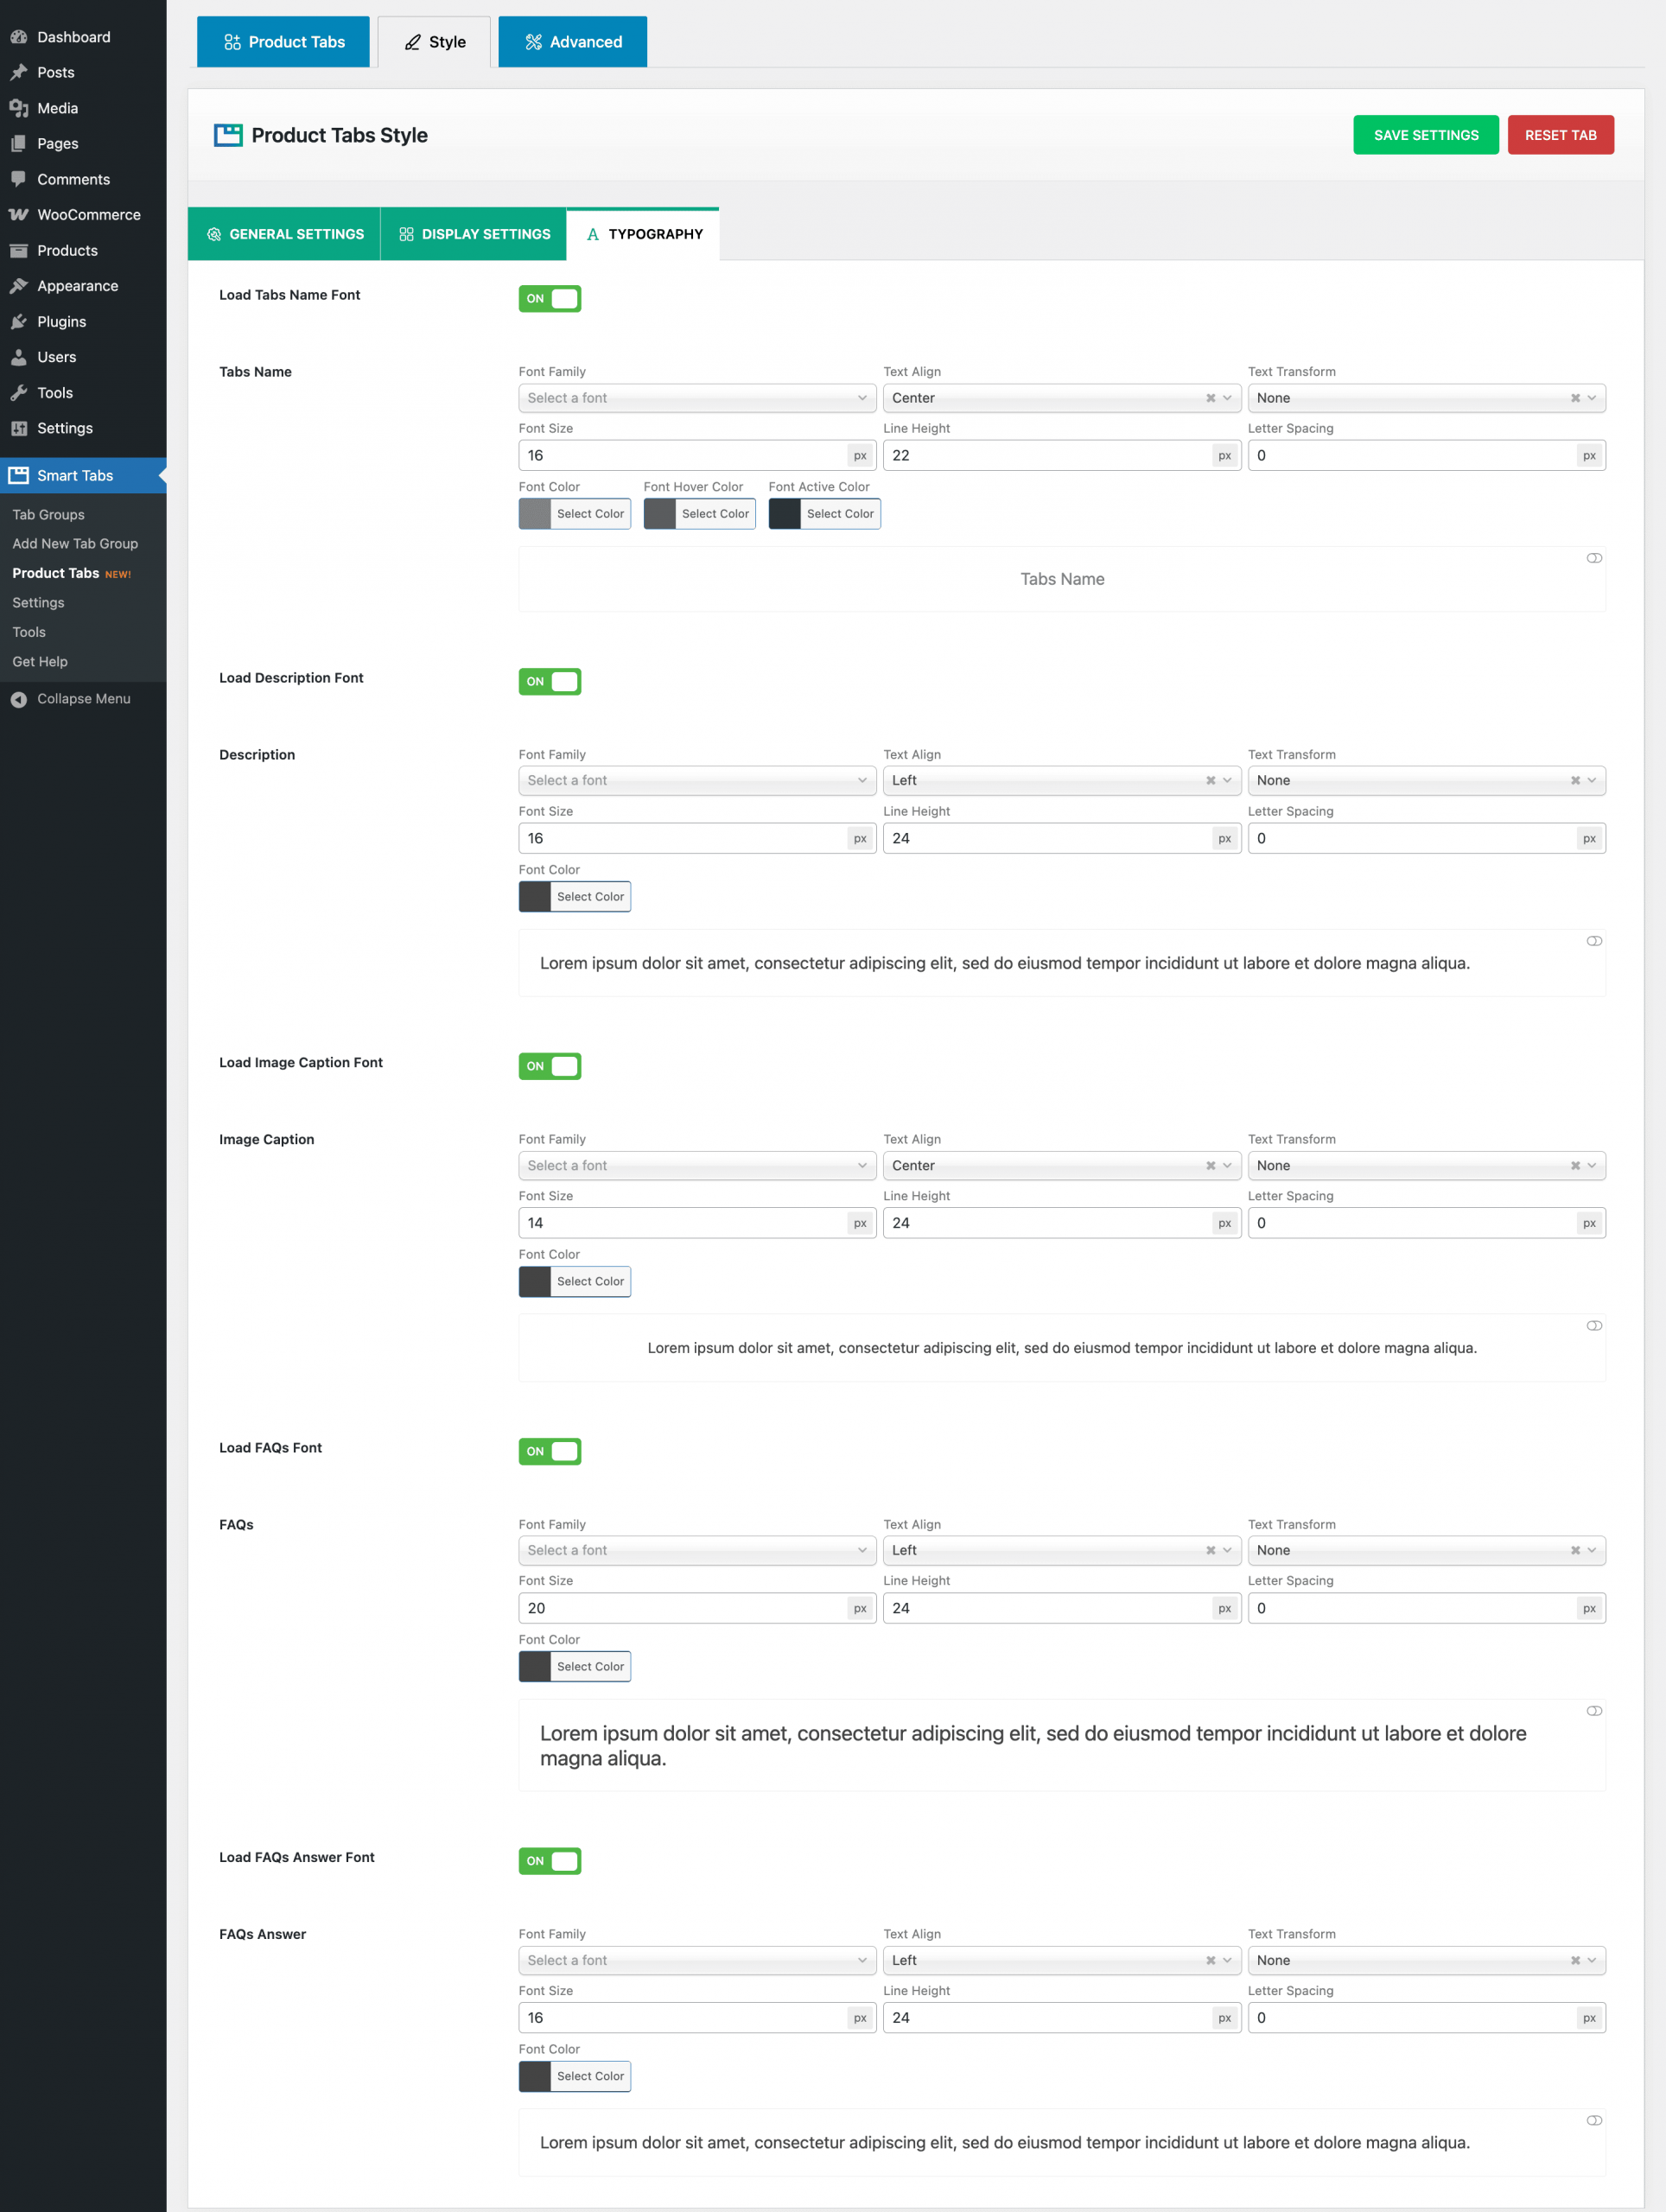Open Image Caption Text Align dropdown

pyautogui.click(x=1062, y=1166)
